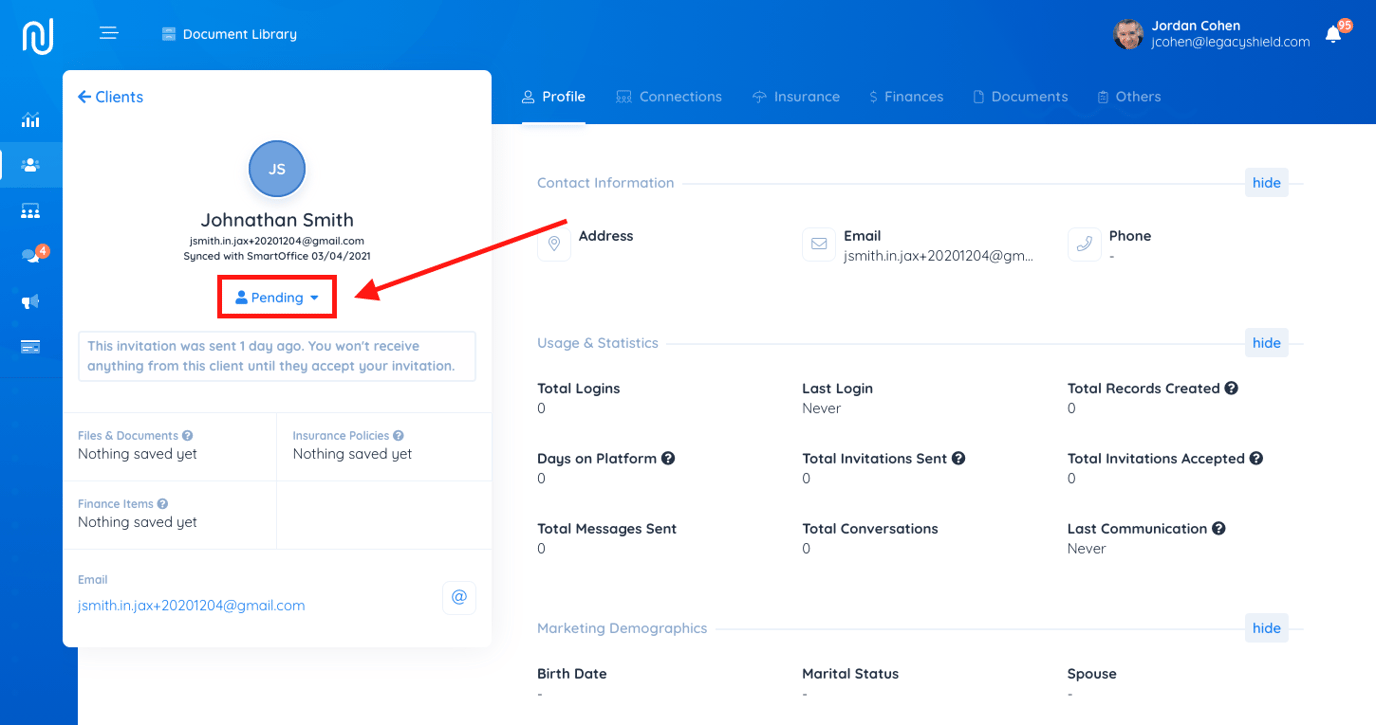Hide the Contact Information section
The width and height of the screenshot is (1376, 725).
coord(1266,182)
